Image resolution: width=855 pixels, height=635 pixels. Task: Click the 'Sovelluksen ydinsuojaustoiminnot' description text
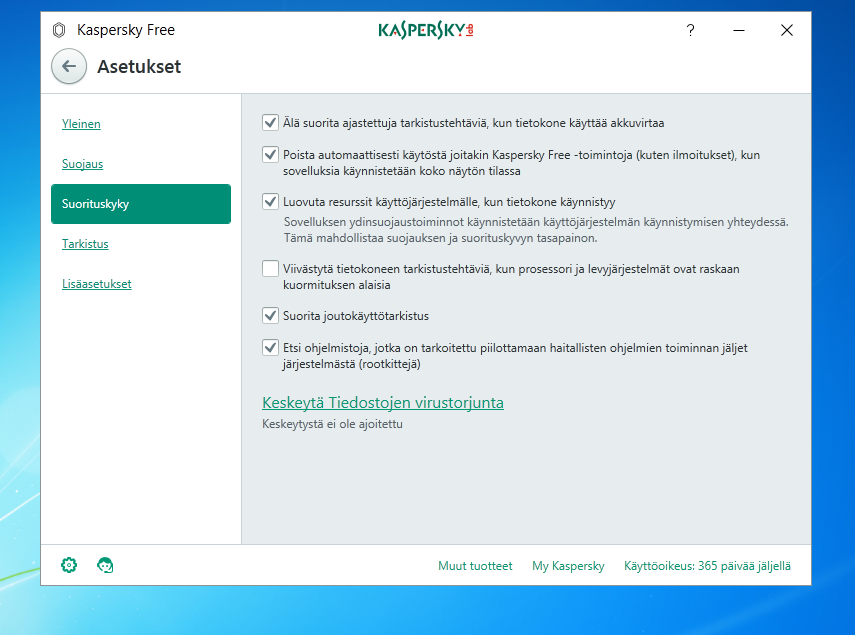(536, 230)
